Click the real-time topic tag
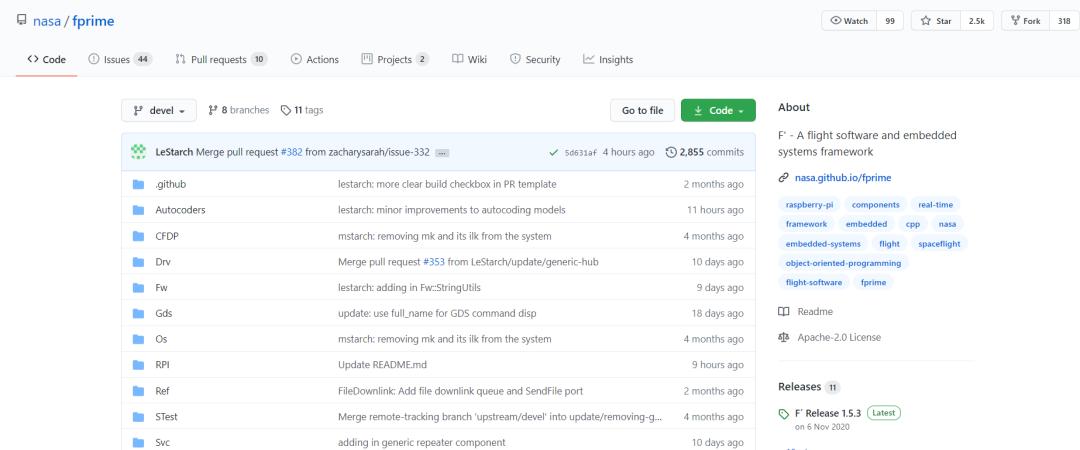 [x=935, y=205]
